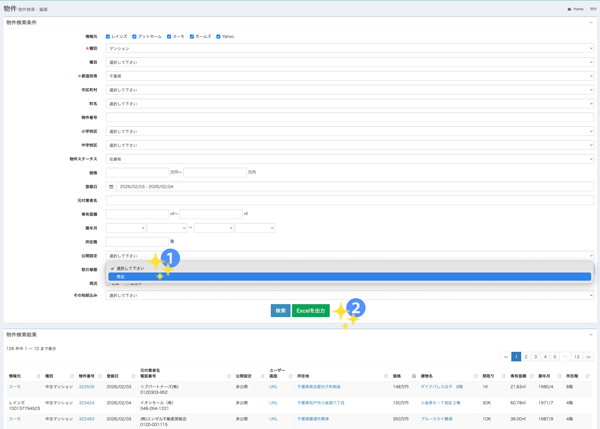Viewport: 600px width, 429px height.
Task: Click the Home icon in the breadcrumb
Action: 569,9
